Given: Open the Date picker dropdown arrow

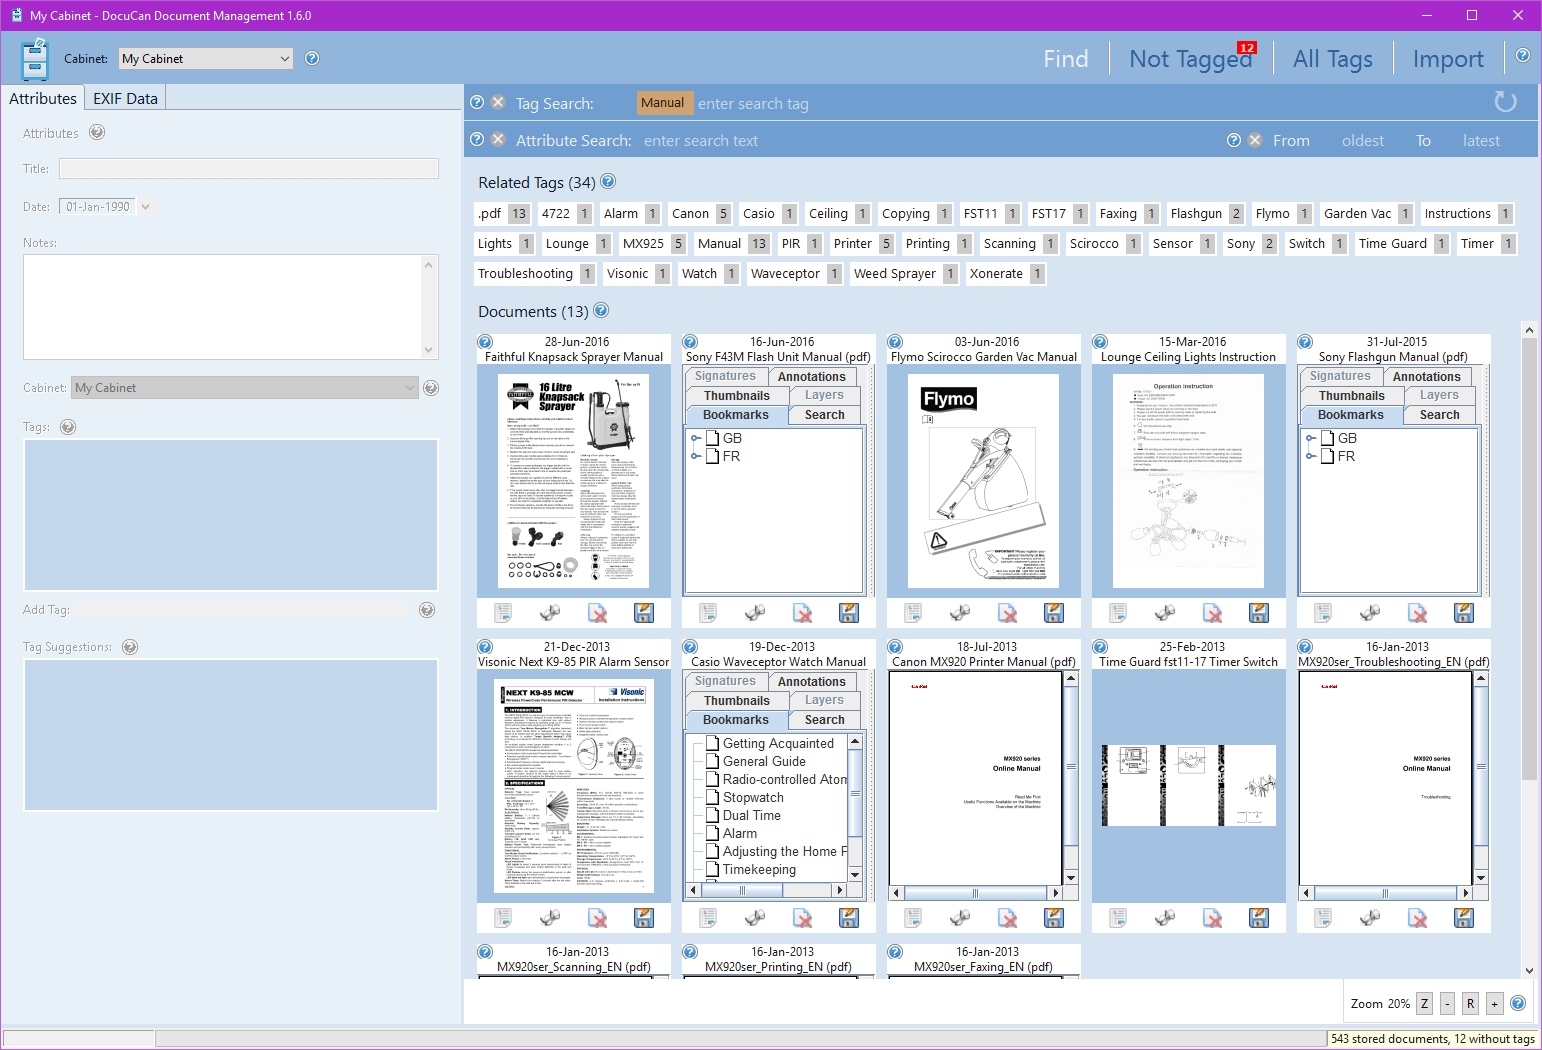Looking at the screenshot, I should coord(146,207).
